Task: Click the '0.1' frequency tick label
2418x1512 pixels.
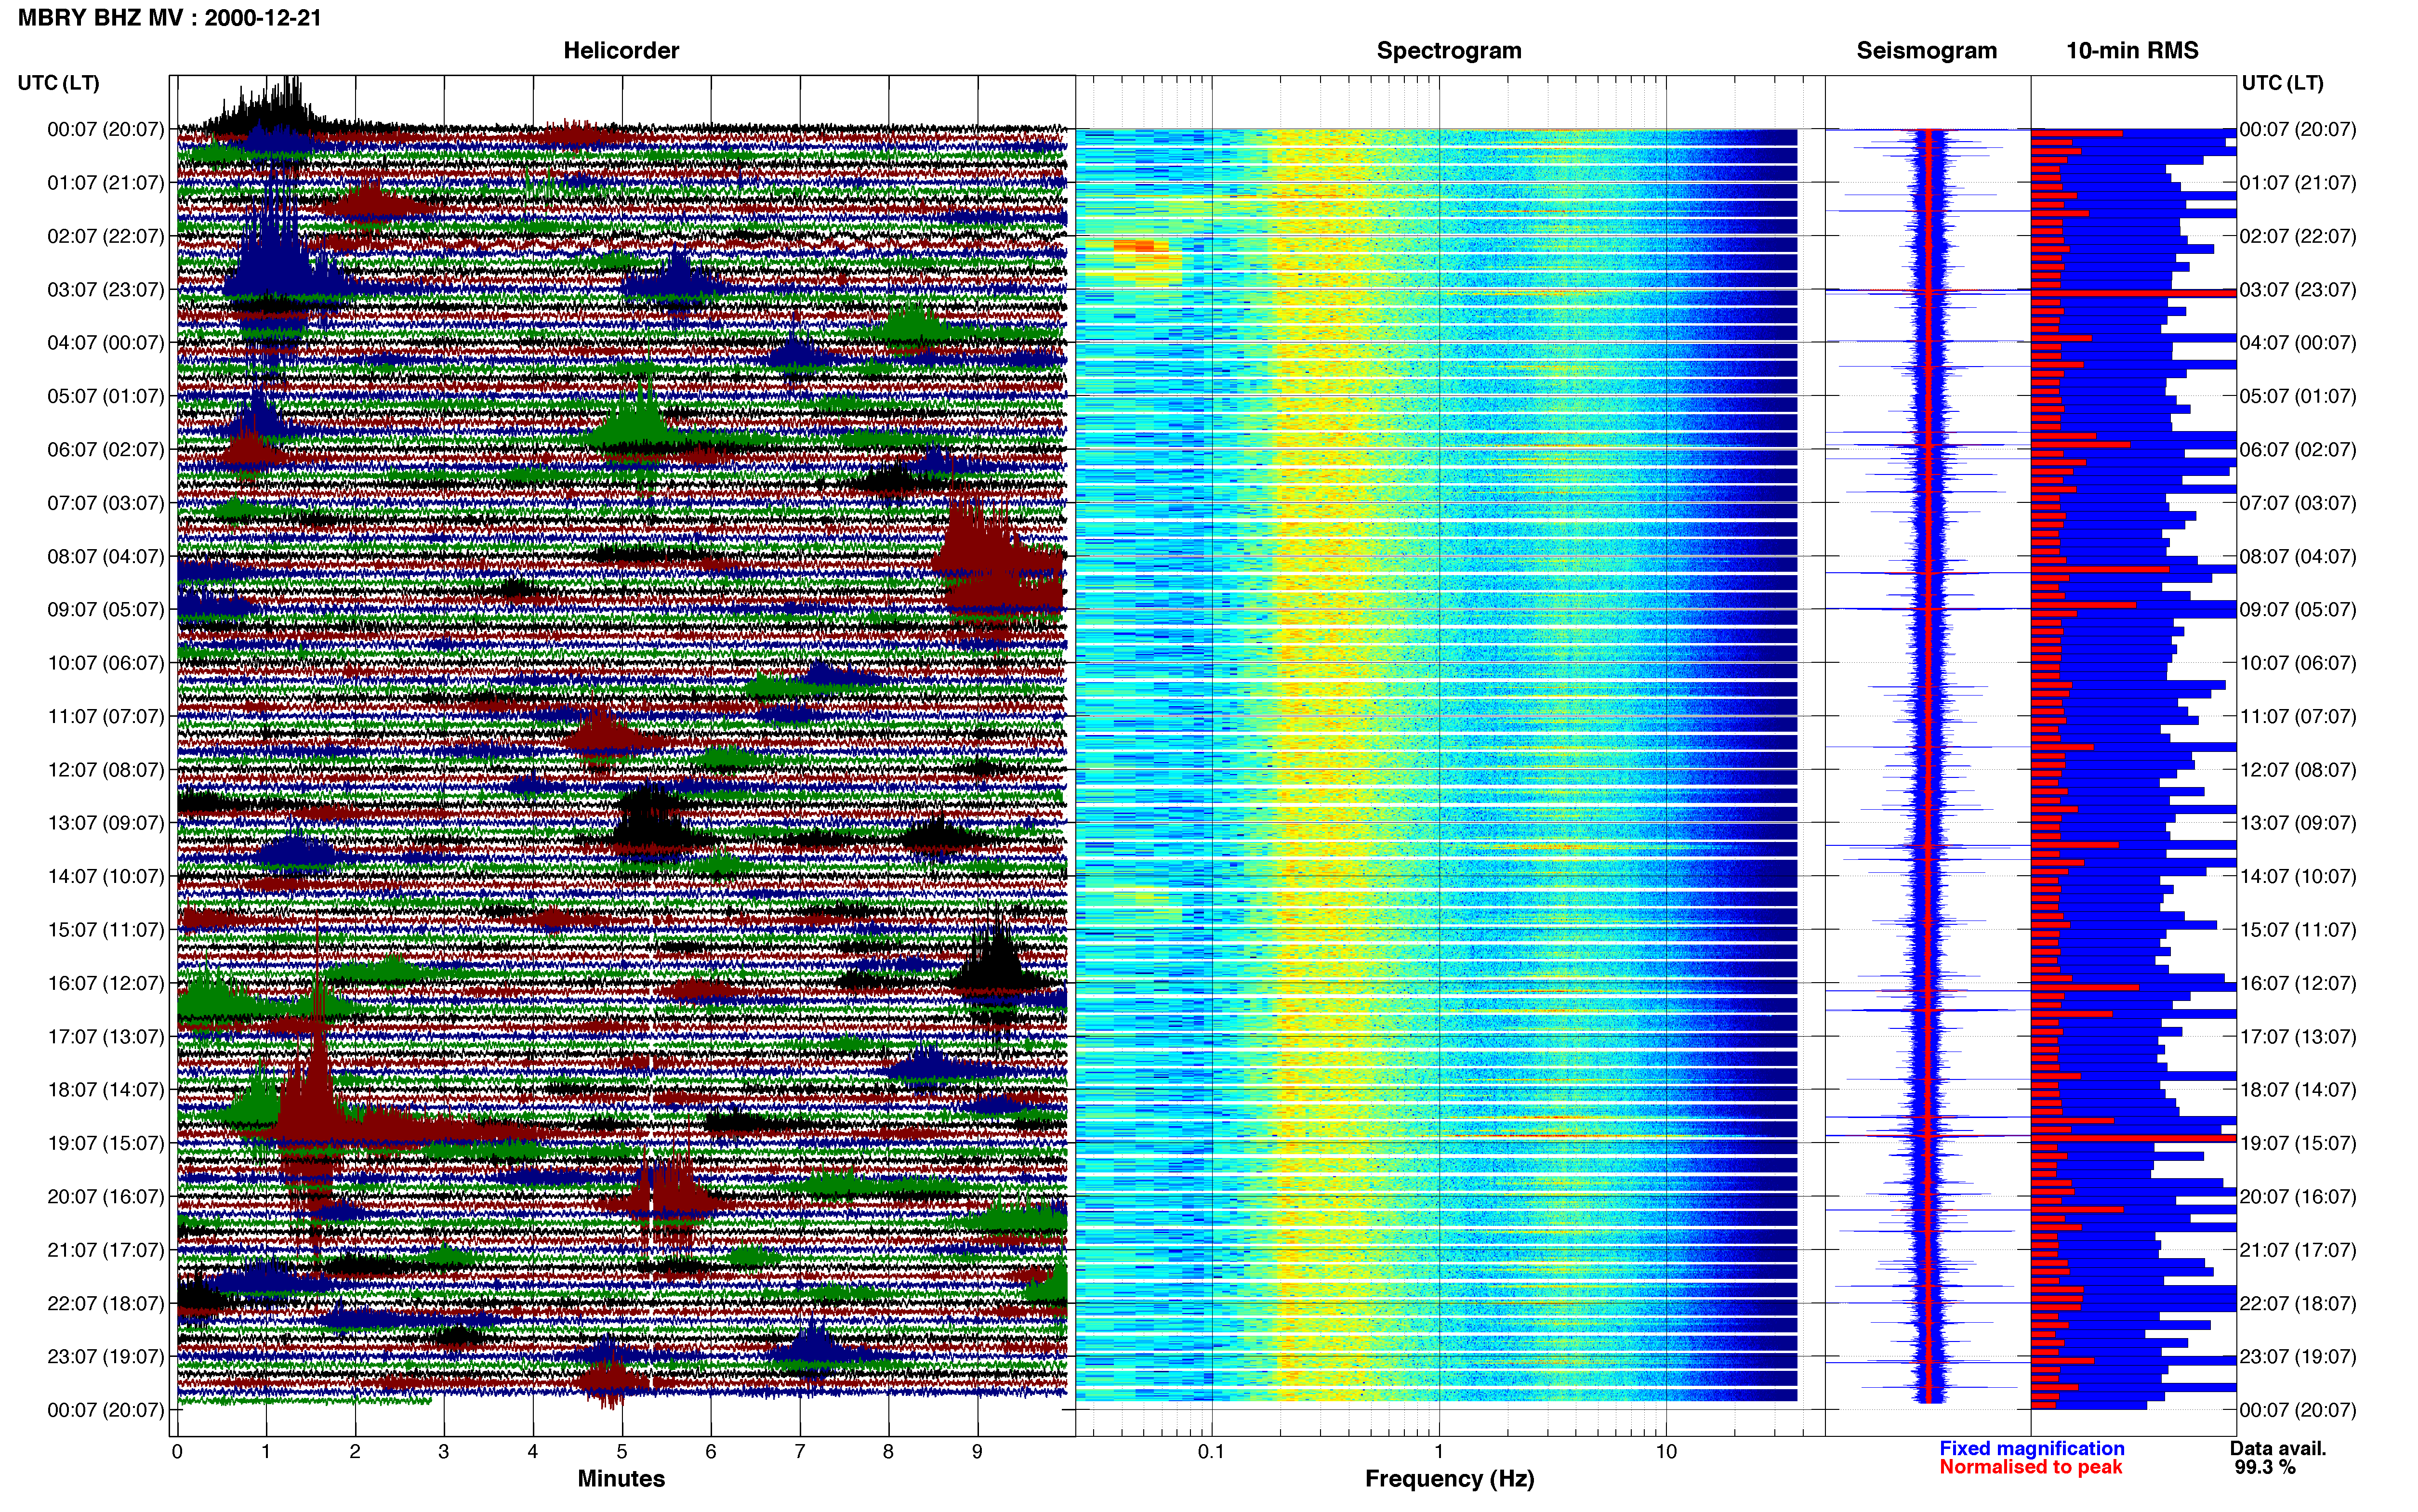Action: click(1211, 1452)
